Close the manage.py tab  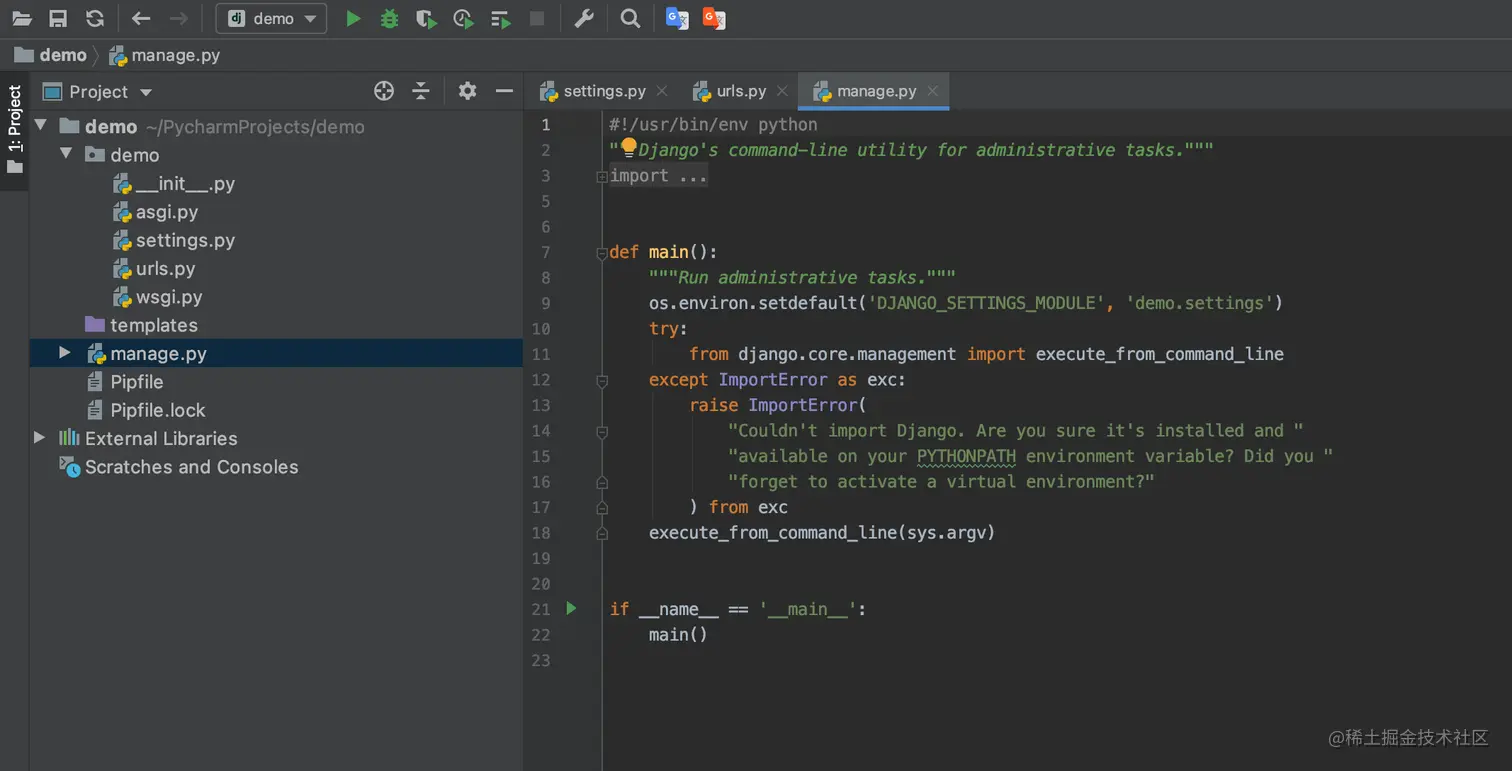click(932, 91)
